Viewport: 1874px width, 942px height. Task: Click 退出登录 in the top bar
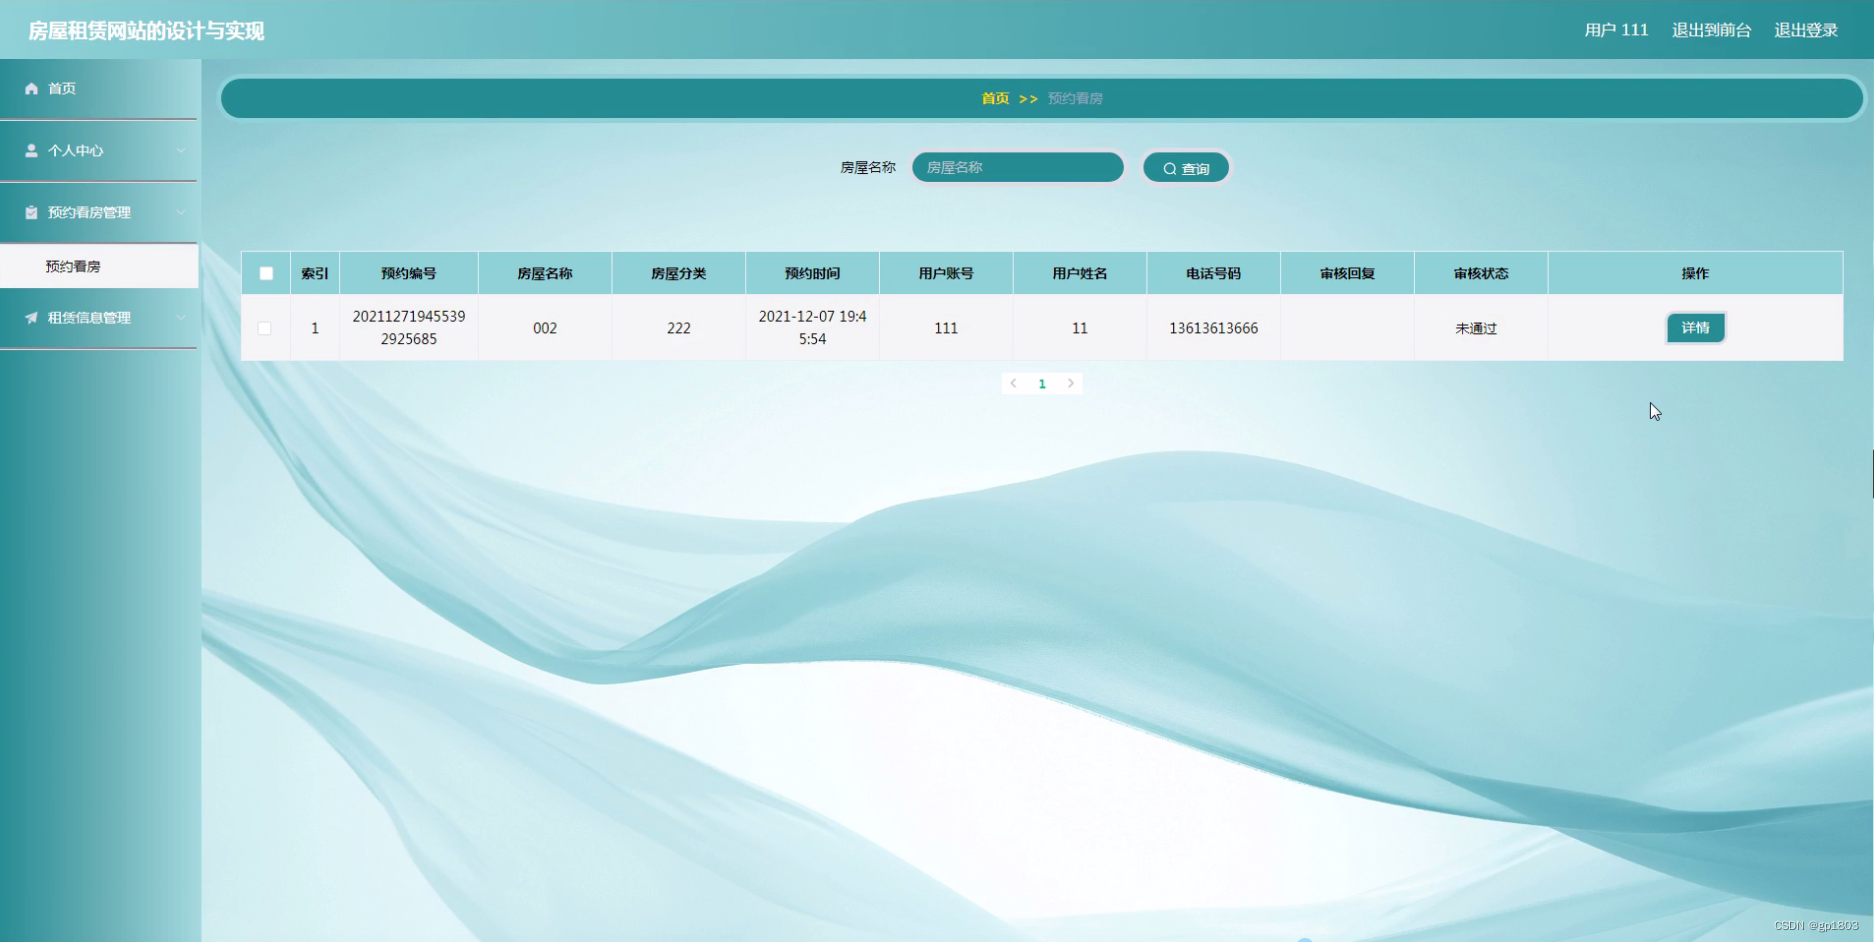pyautogui.click(x=1804, y=30)
